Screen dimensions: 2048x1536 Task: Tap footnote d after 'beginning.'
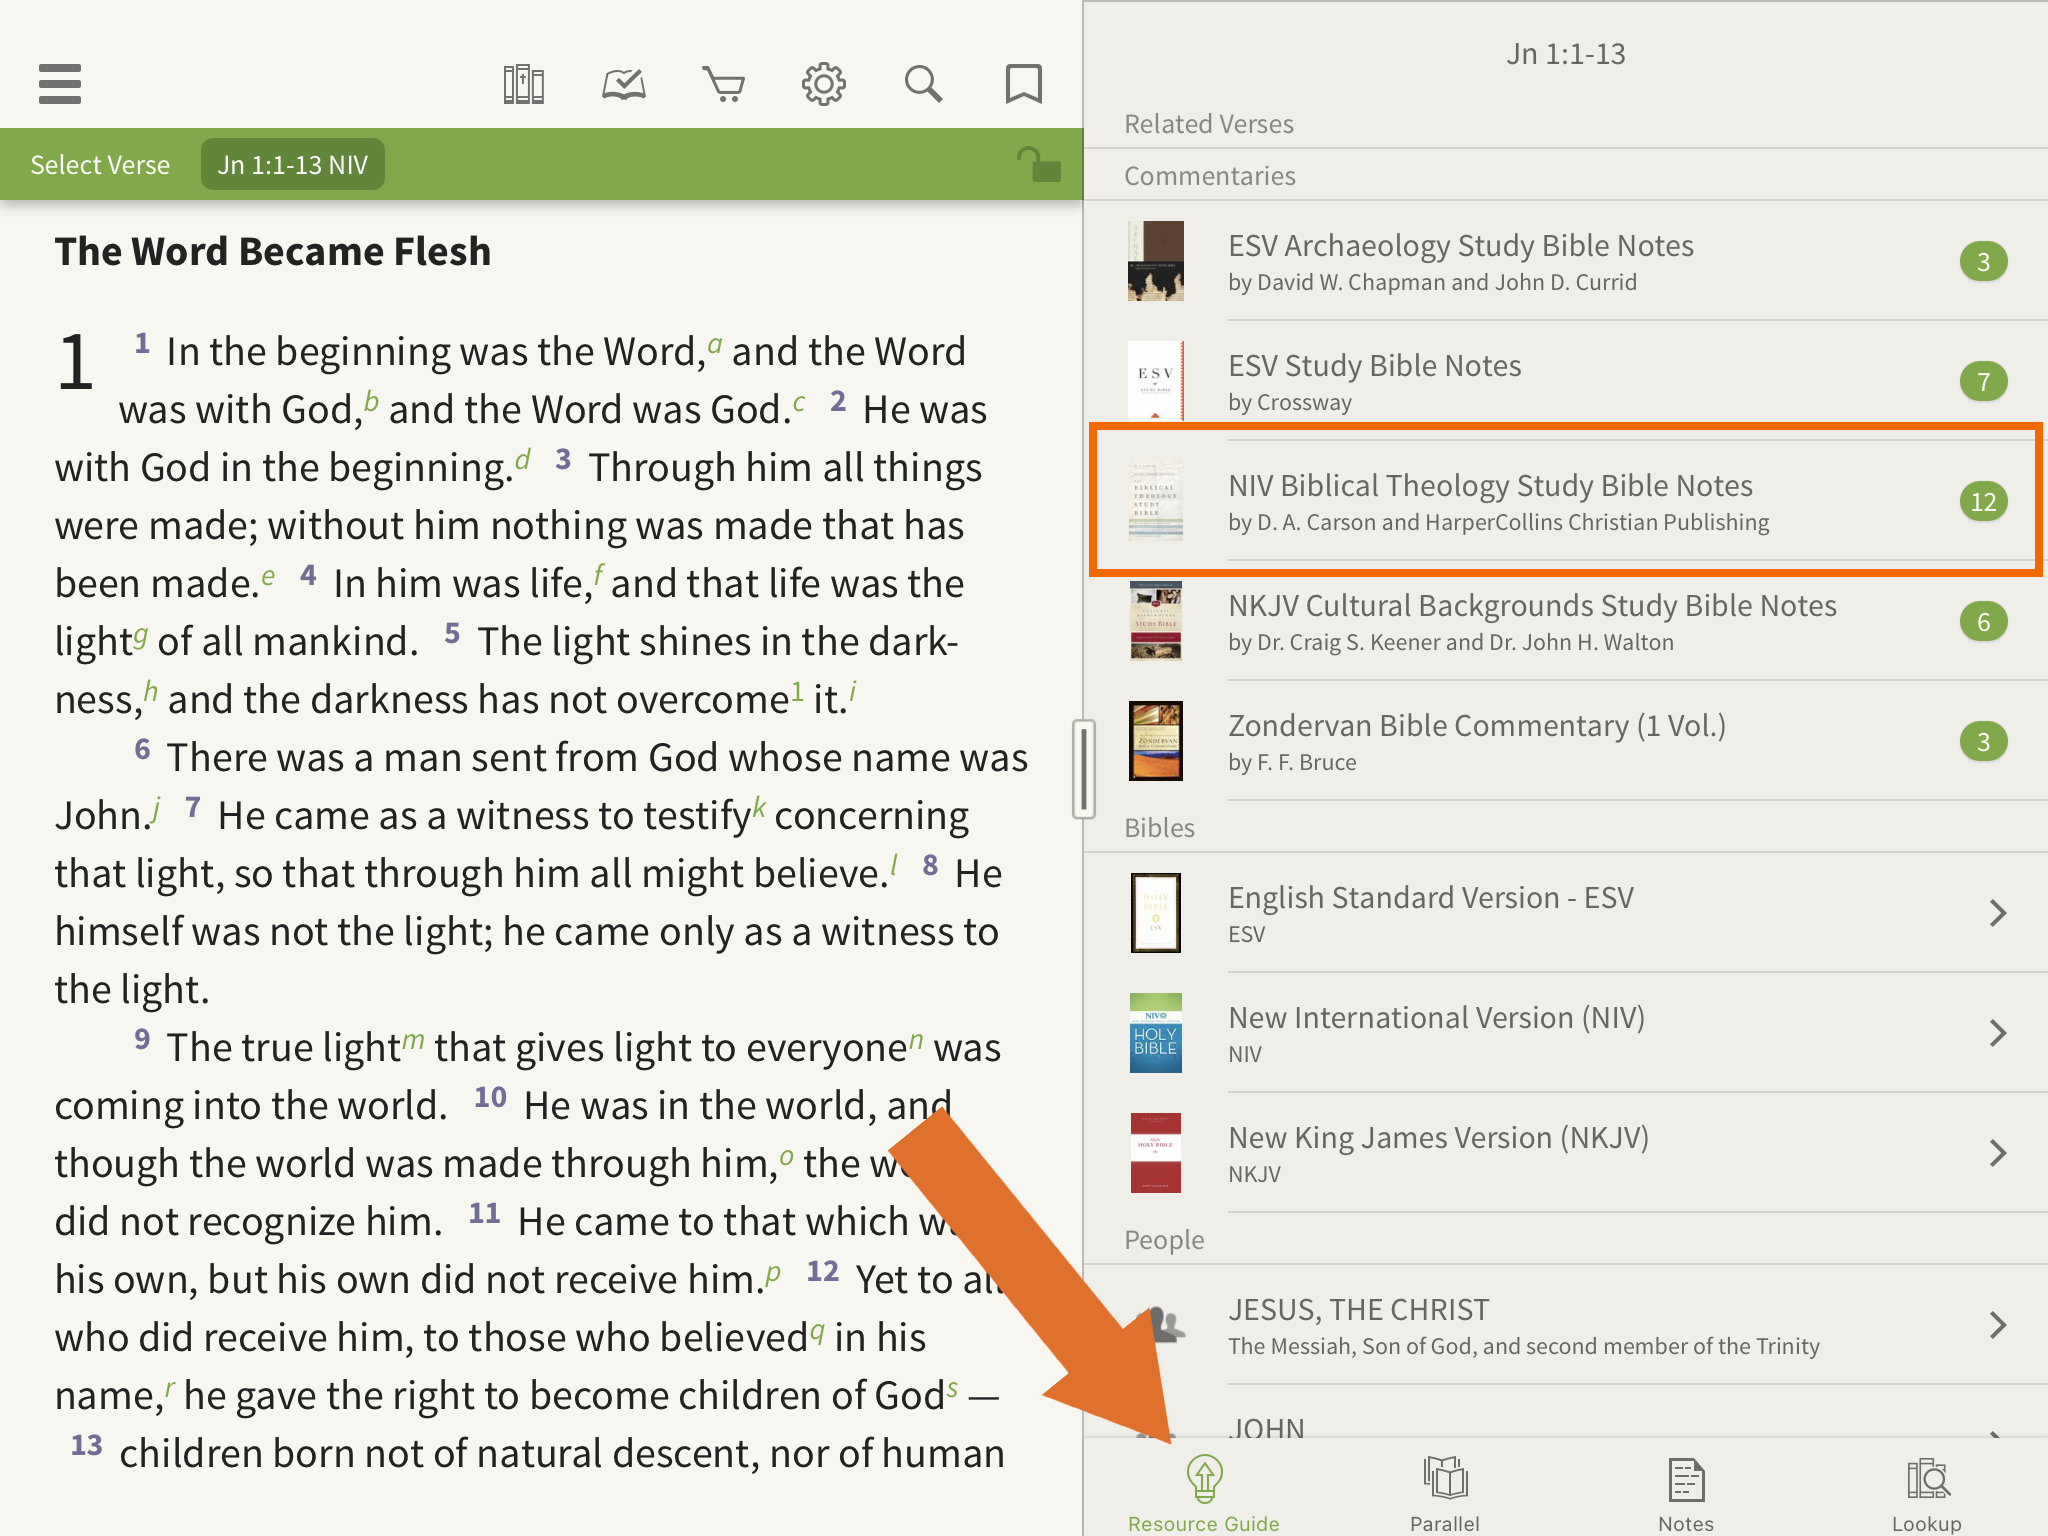(522, 460)
